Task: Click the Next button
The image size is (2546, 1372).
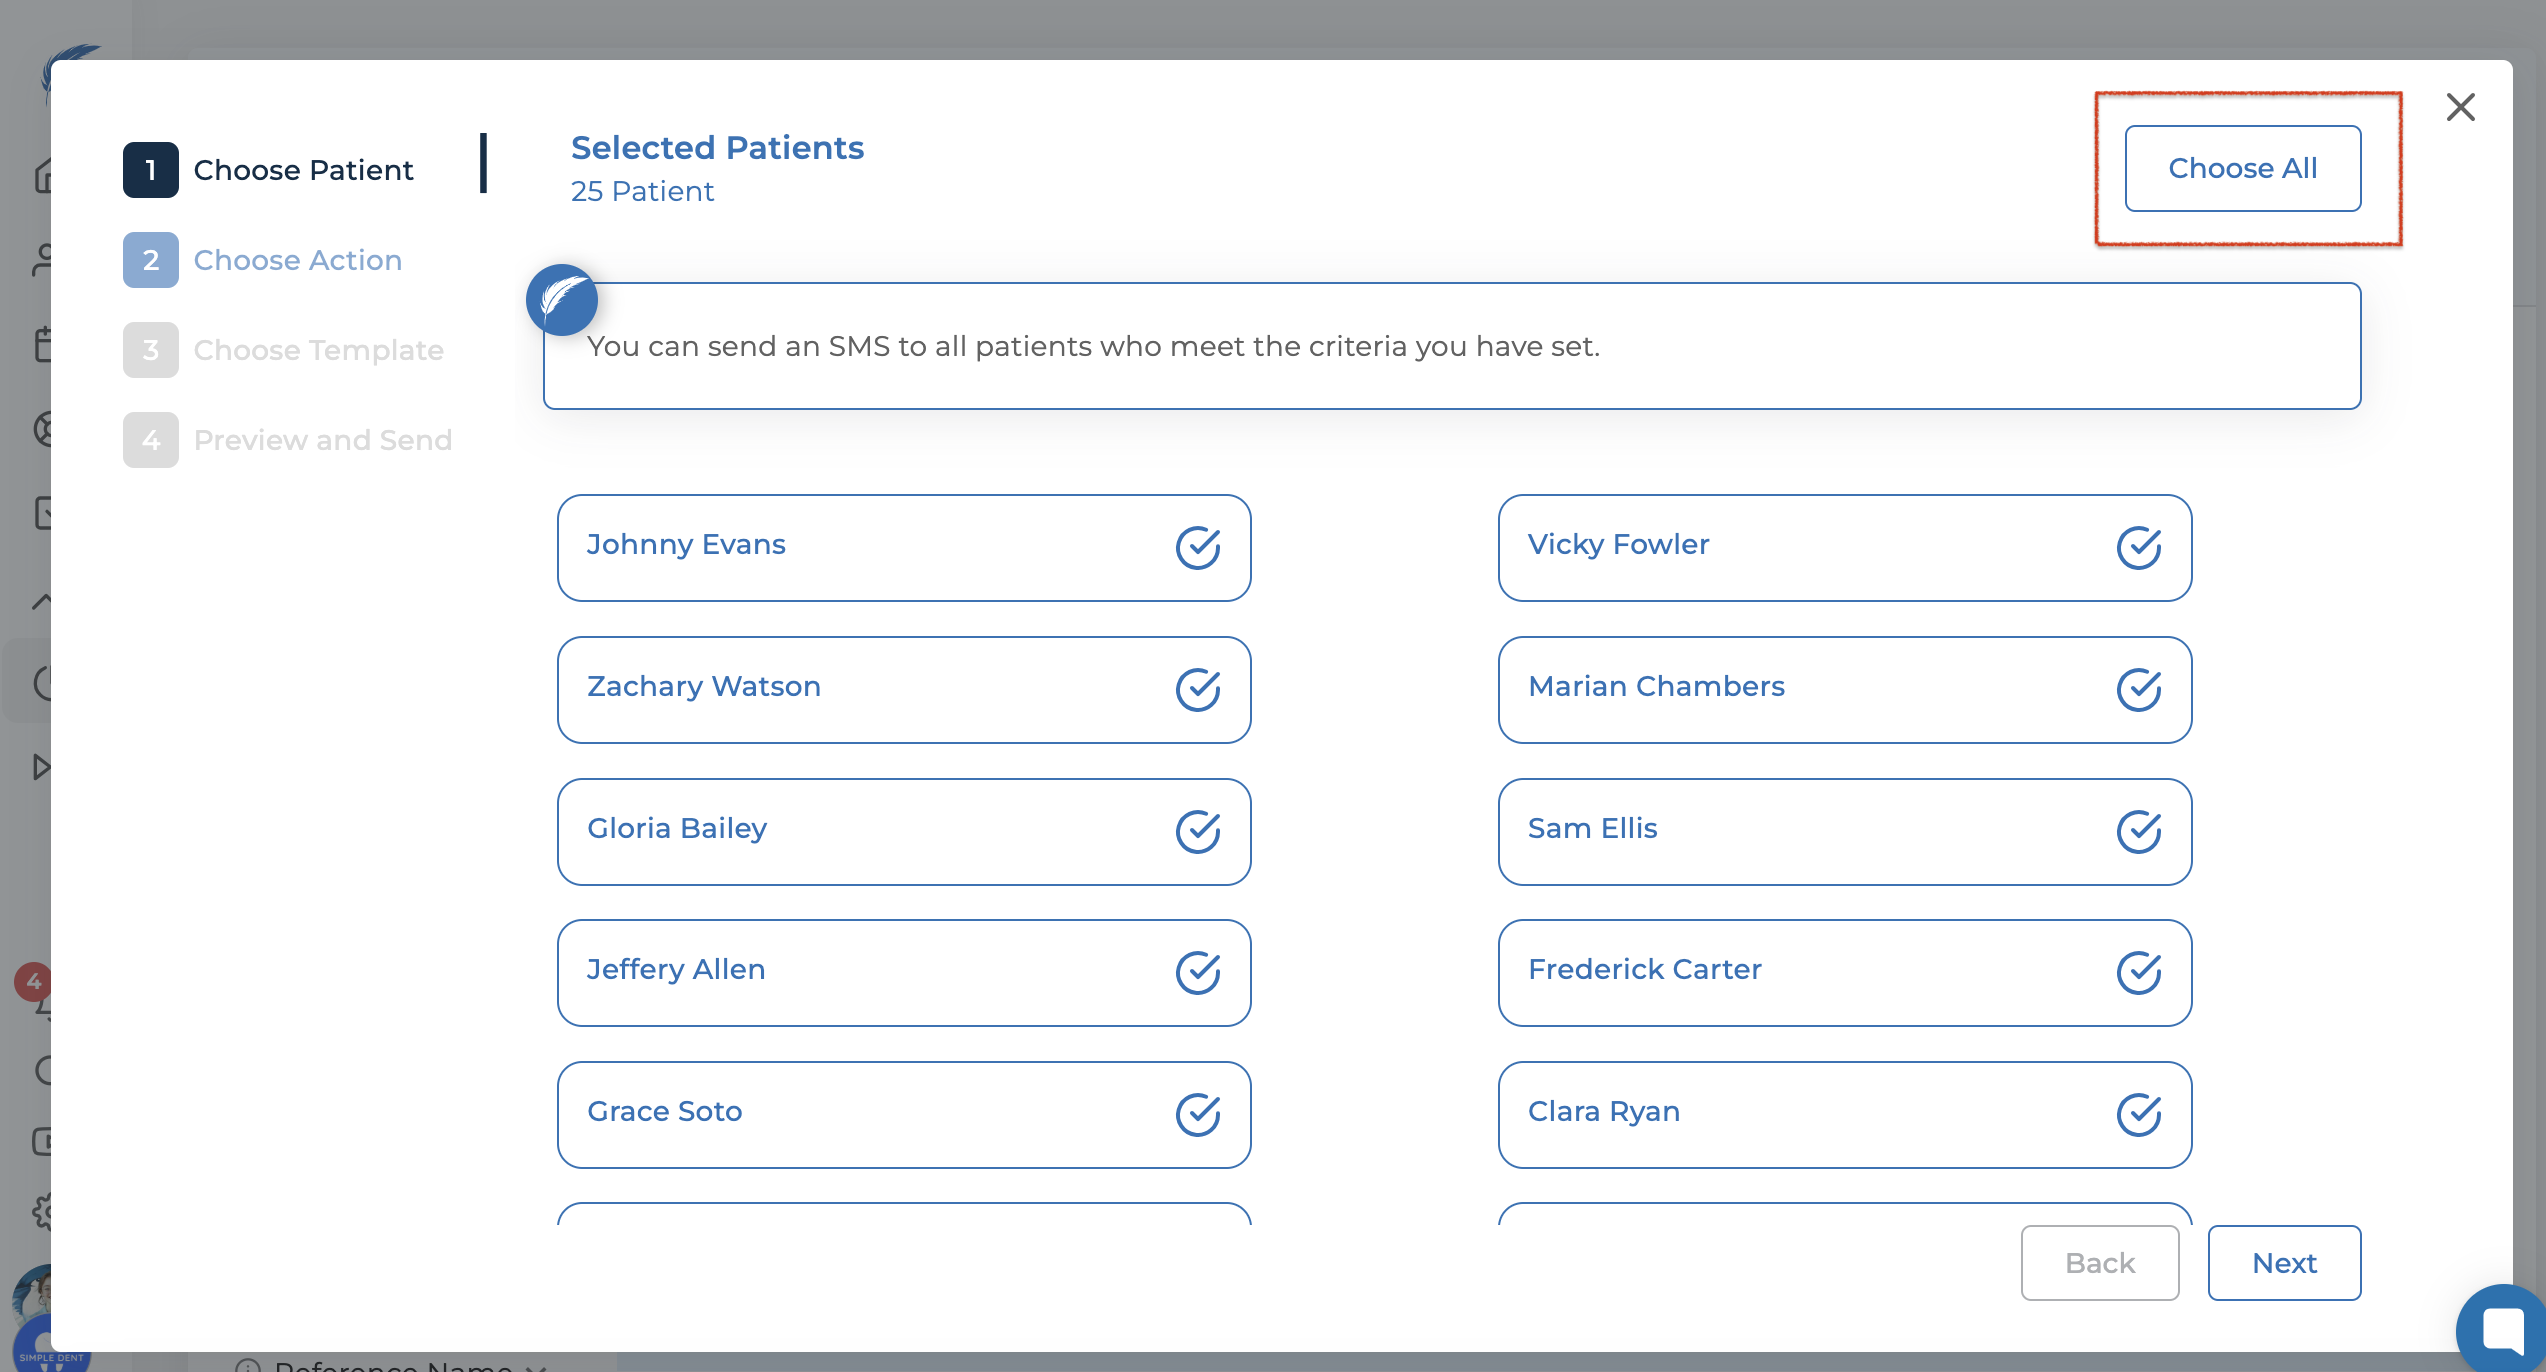Action: click(x=2284, y=1263)
